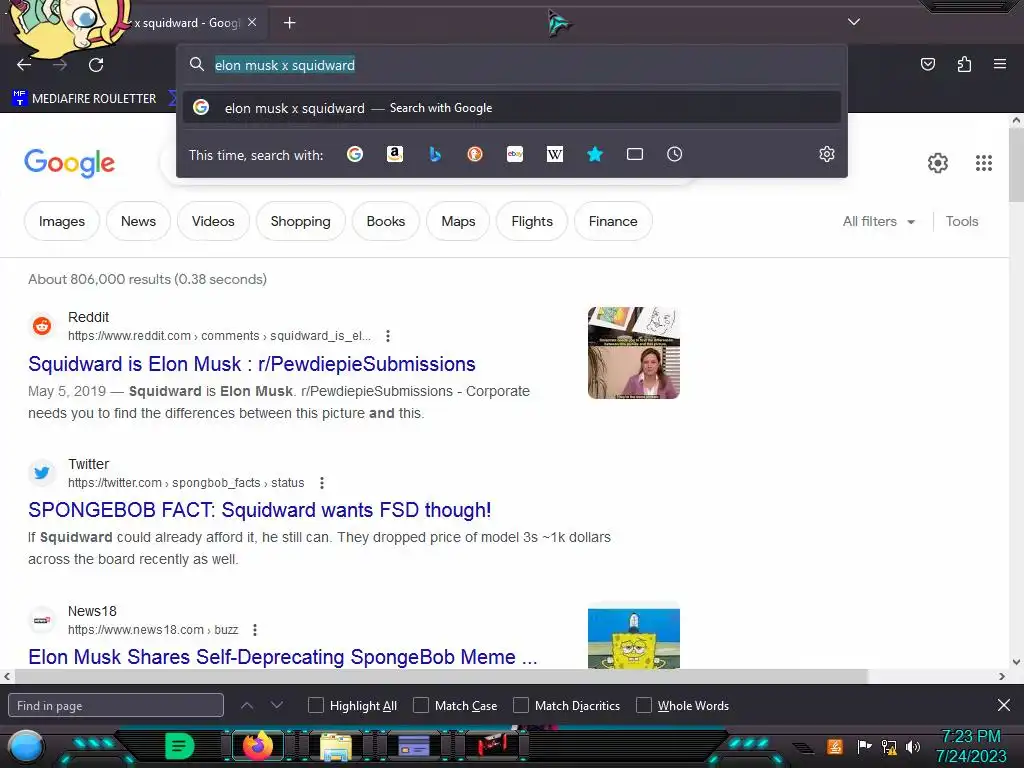Open 'Elon Musk Shares Self-Deprecating SpongeBob Meme' link

[283, 656]
